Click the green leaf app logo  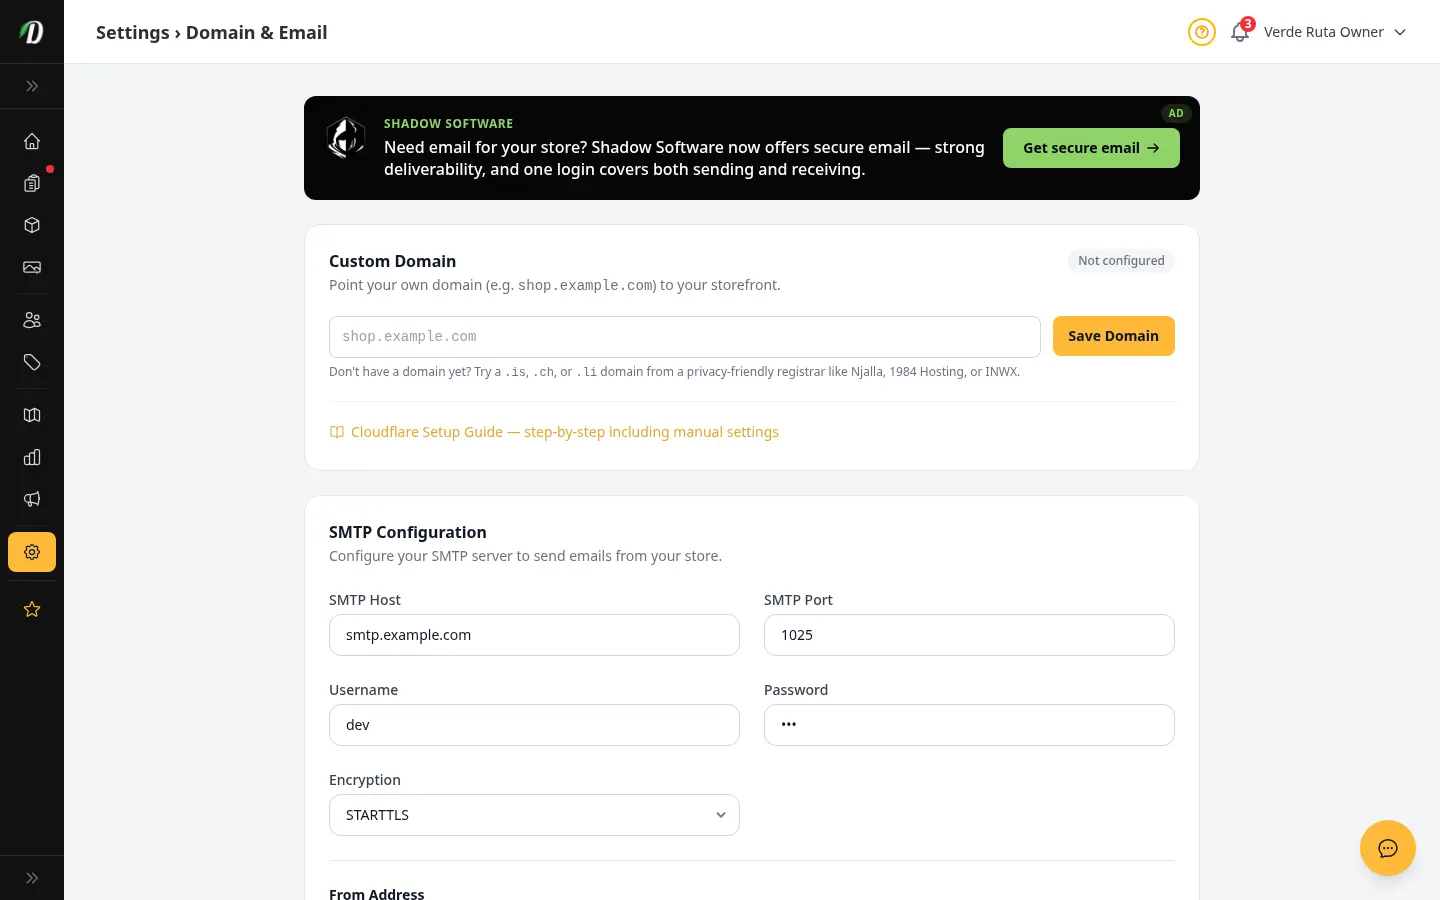[32, 32]
